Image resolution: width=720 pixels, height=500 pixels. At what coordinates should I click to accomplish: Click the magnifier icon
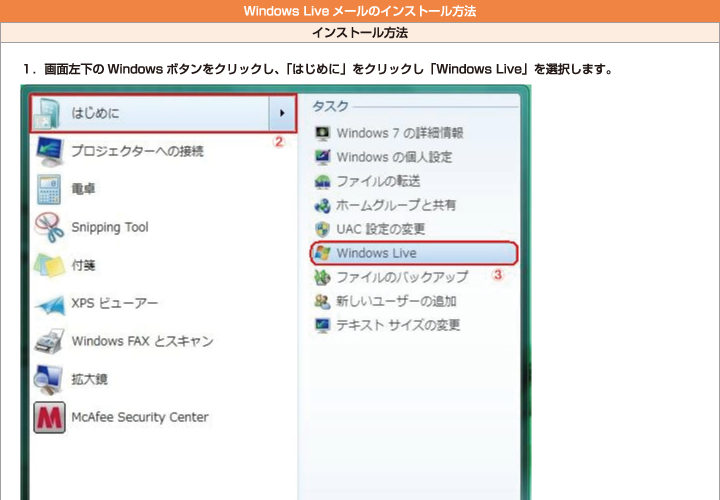coord(48,380)
